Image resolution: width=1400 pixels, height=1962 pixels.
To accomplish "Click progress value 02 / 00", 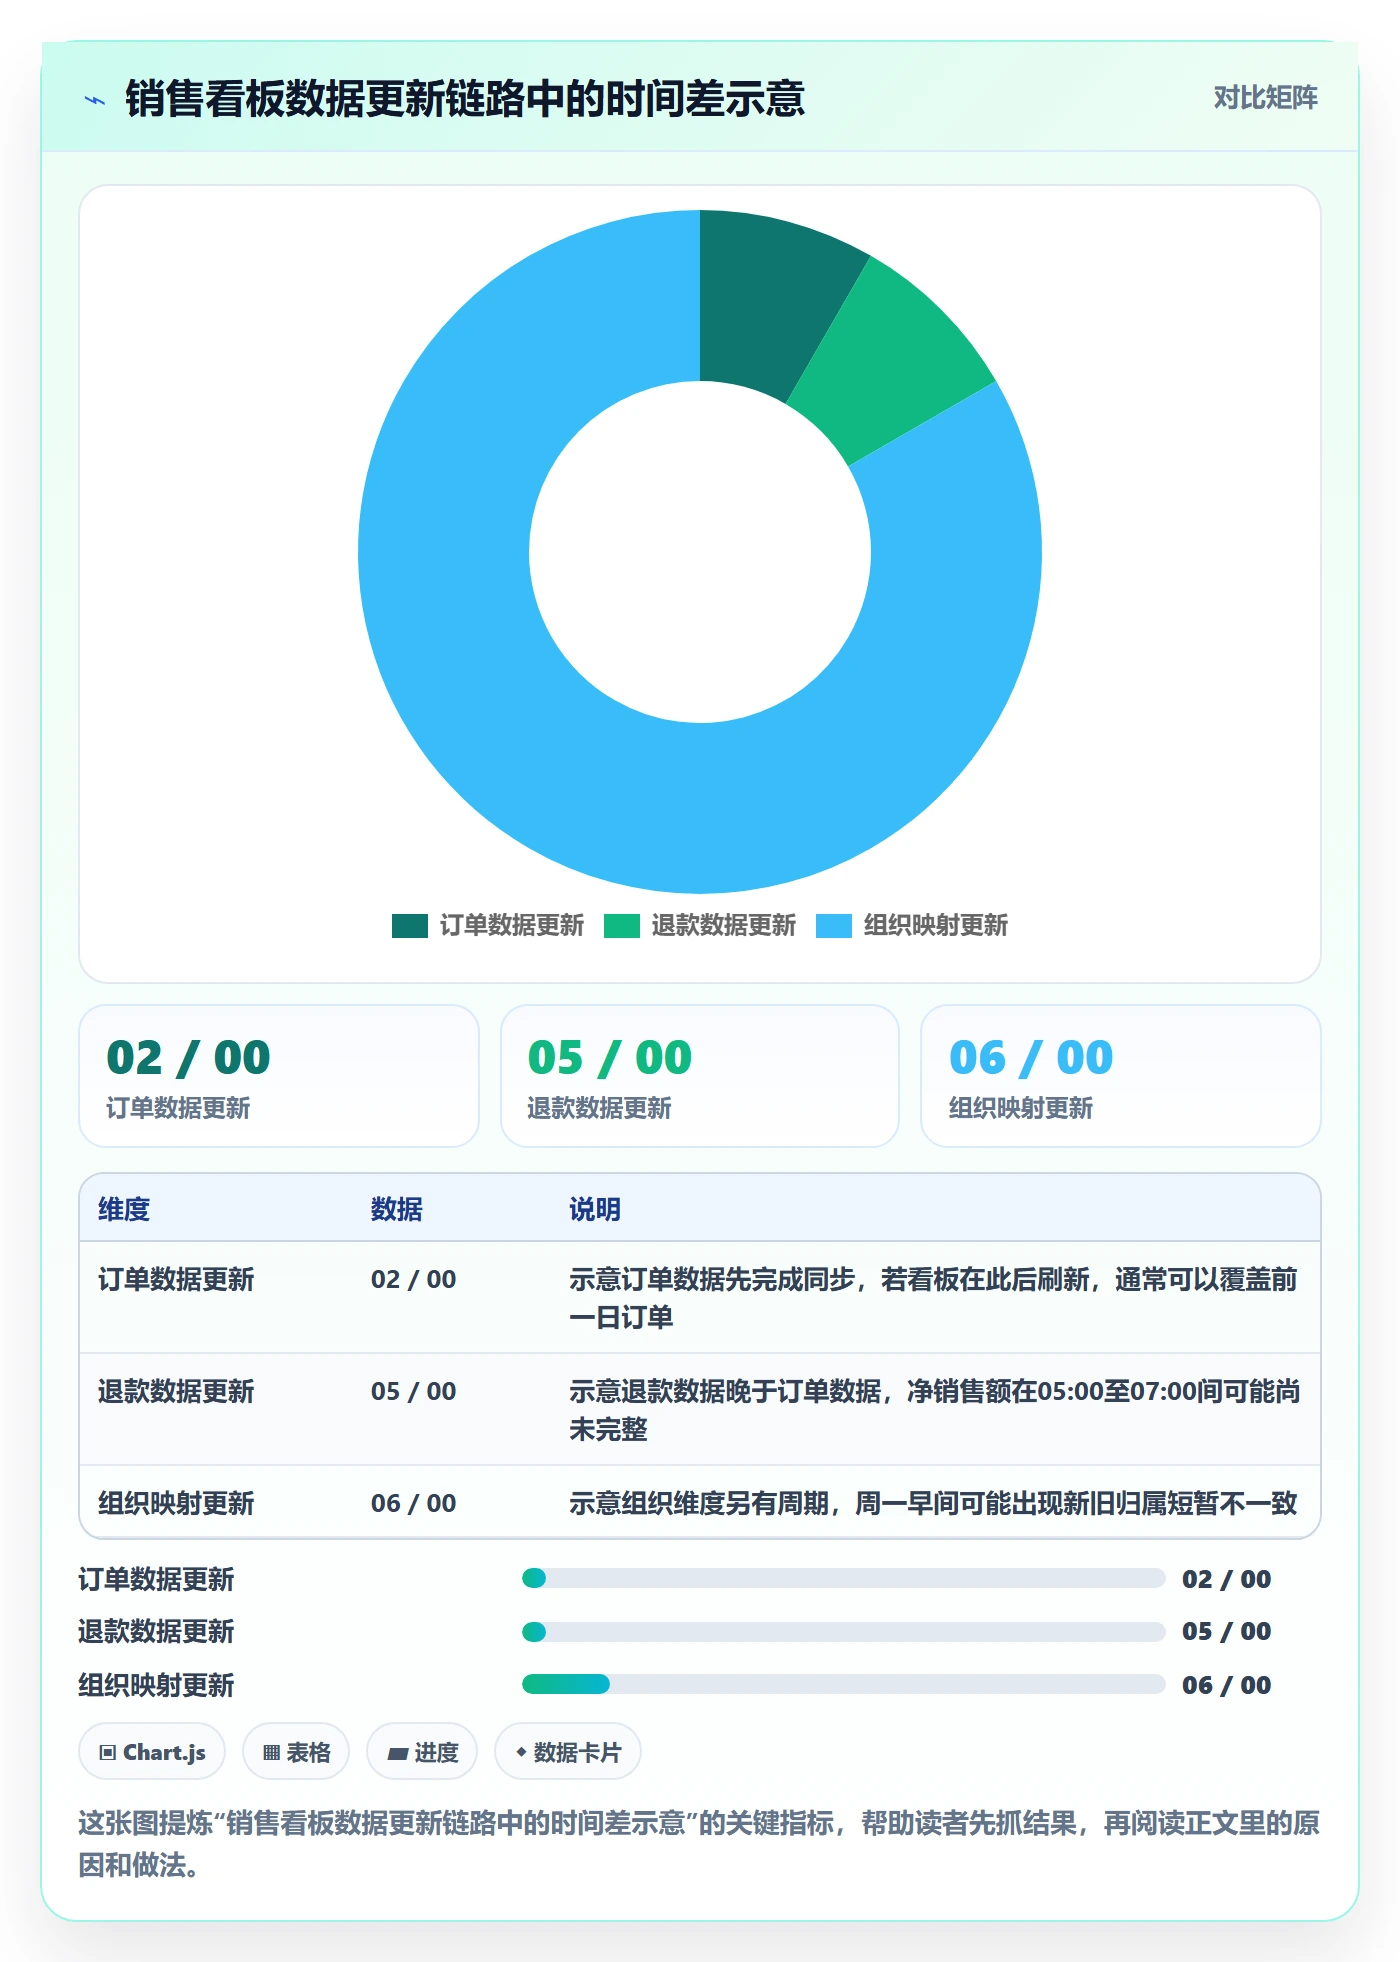I will 1226,1580.
